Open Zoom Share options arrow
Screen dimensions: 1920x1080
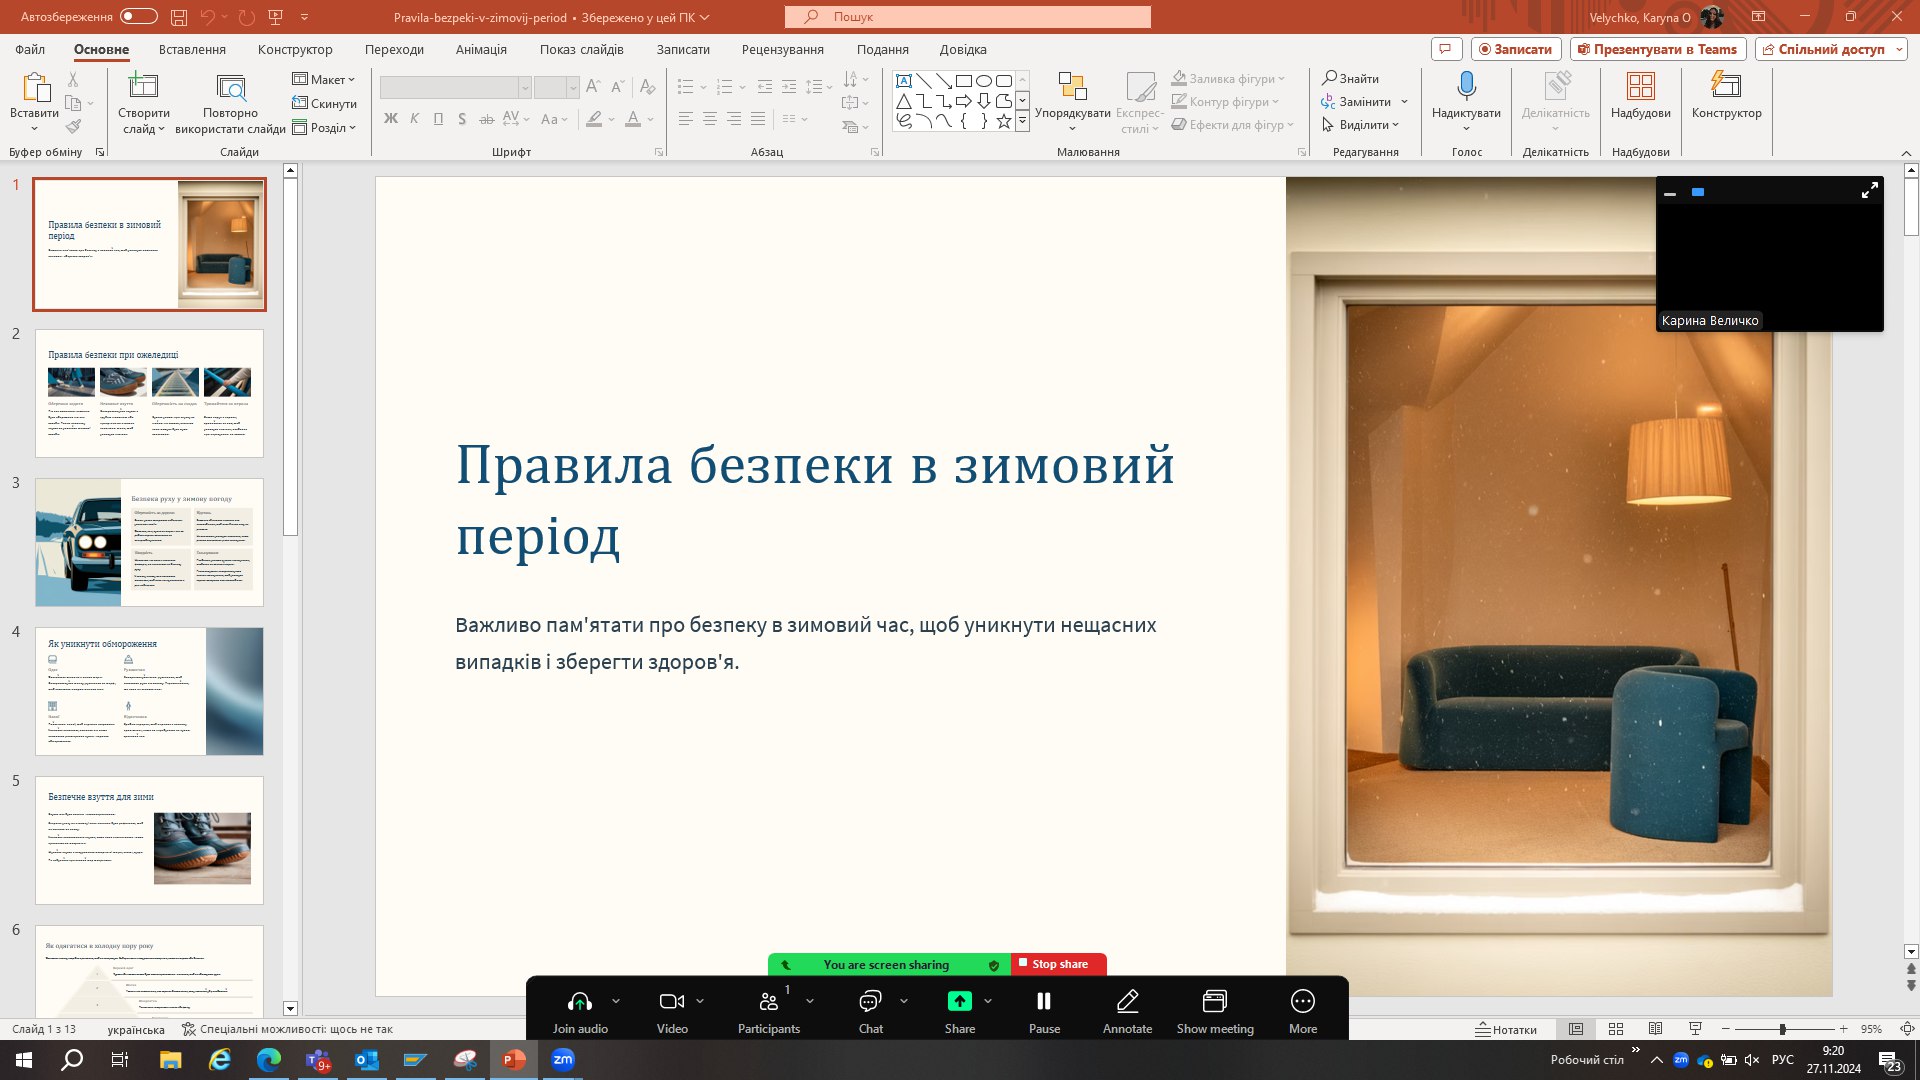(988, 1001)
